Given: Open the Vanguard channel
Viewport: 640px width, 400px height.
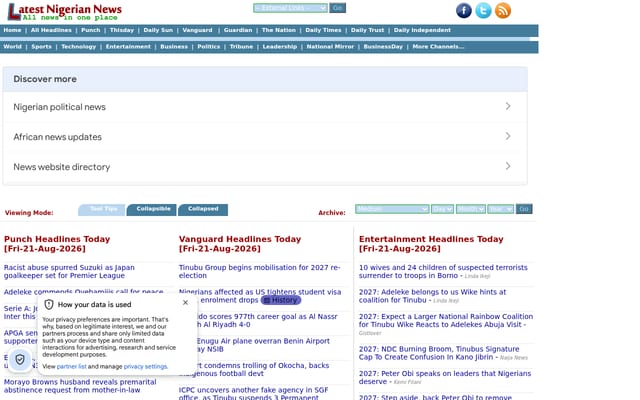Looking at the screenshot, I should point(197,30).
